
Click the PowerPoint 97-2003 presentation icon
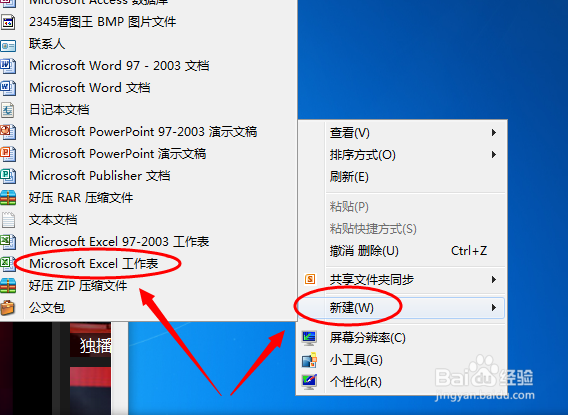[x=8, y=132]
